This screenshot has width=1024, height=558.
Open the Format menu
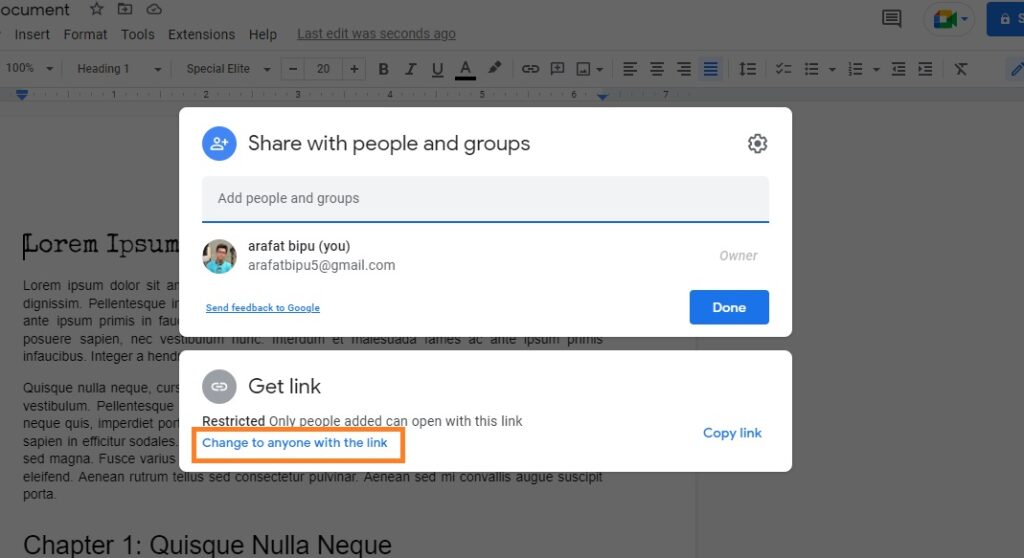[85, 34]
